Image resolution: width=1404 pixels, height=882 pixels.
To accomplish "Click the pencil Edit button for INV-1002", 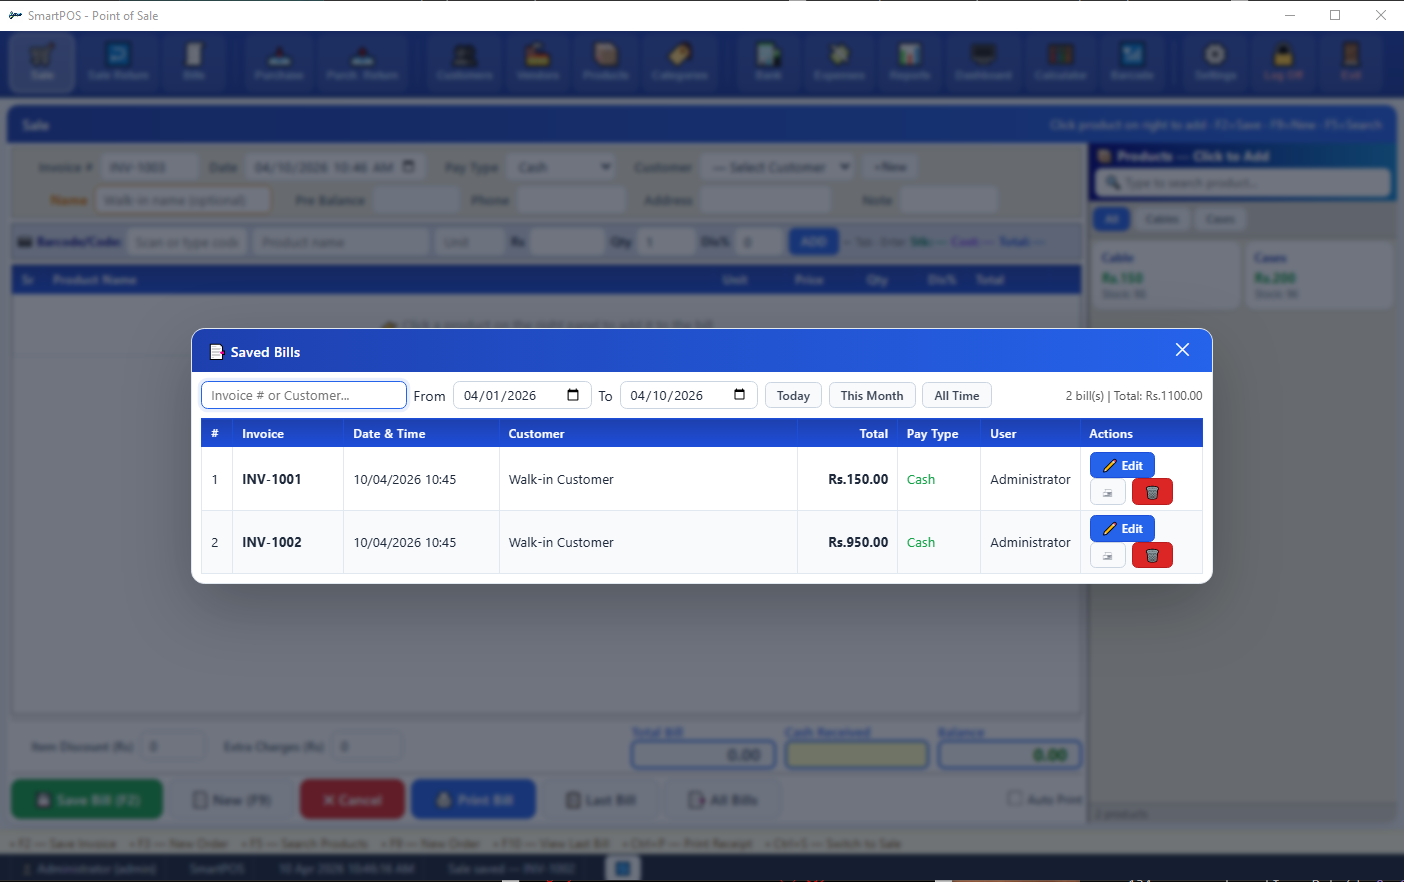I will (x=1122, y=528).
